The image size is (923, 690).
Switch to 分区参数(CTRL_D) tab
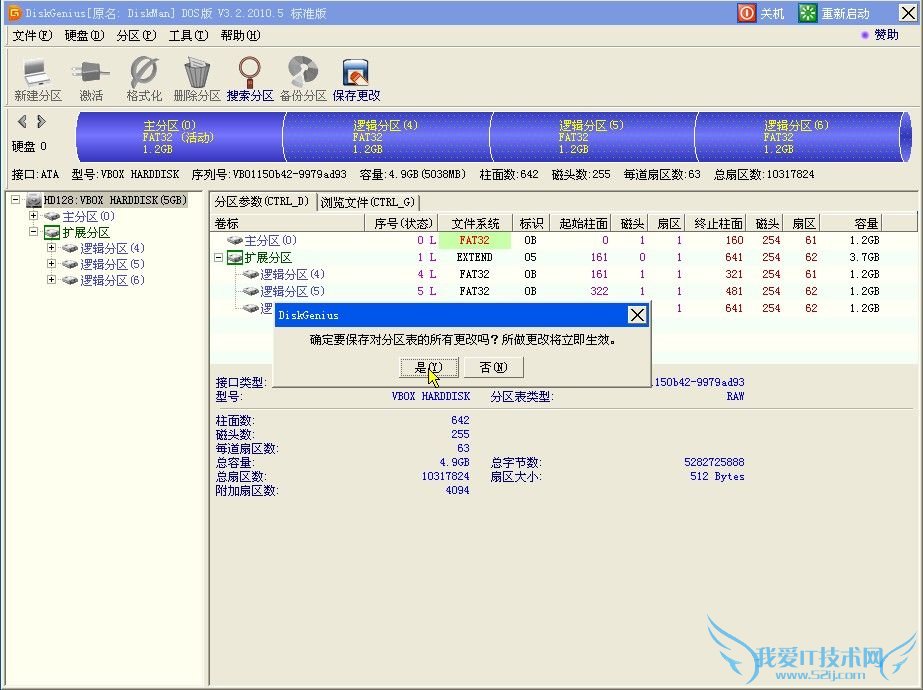click(262, 202)
